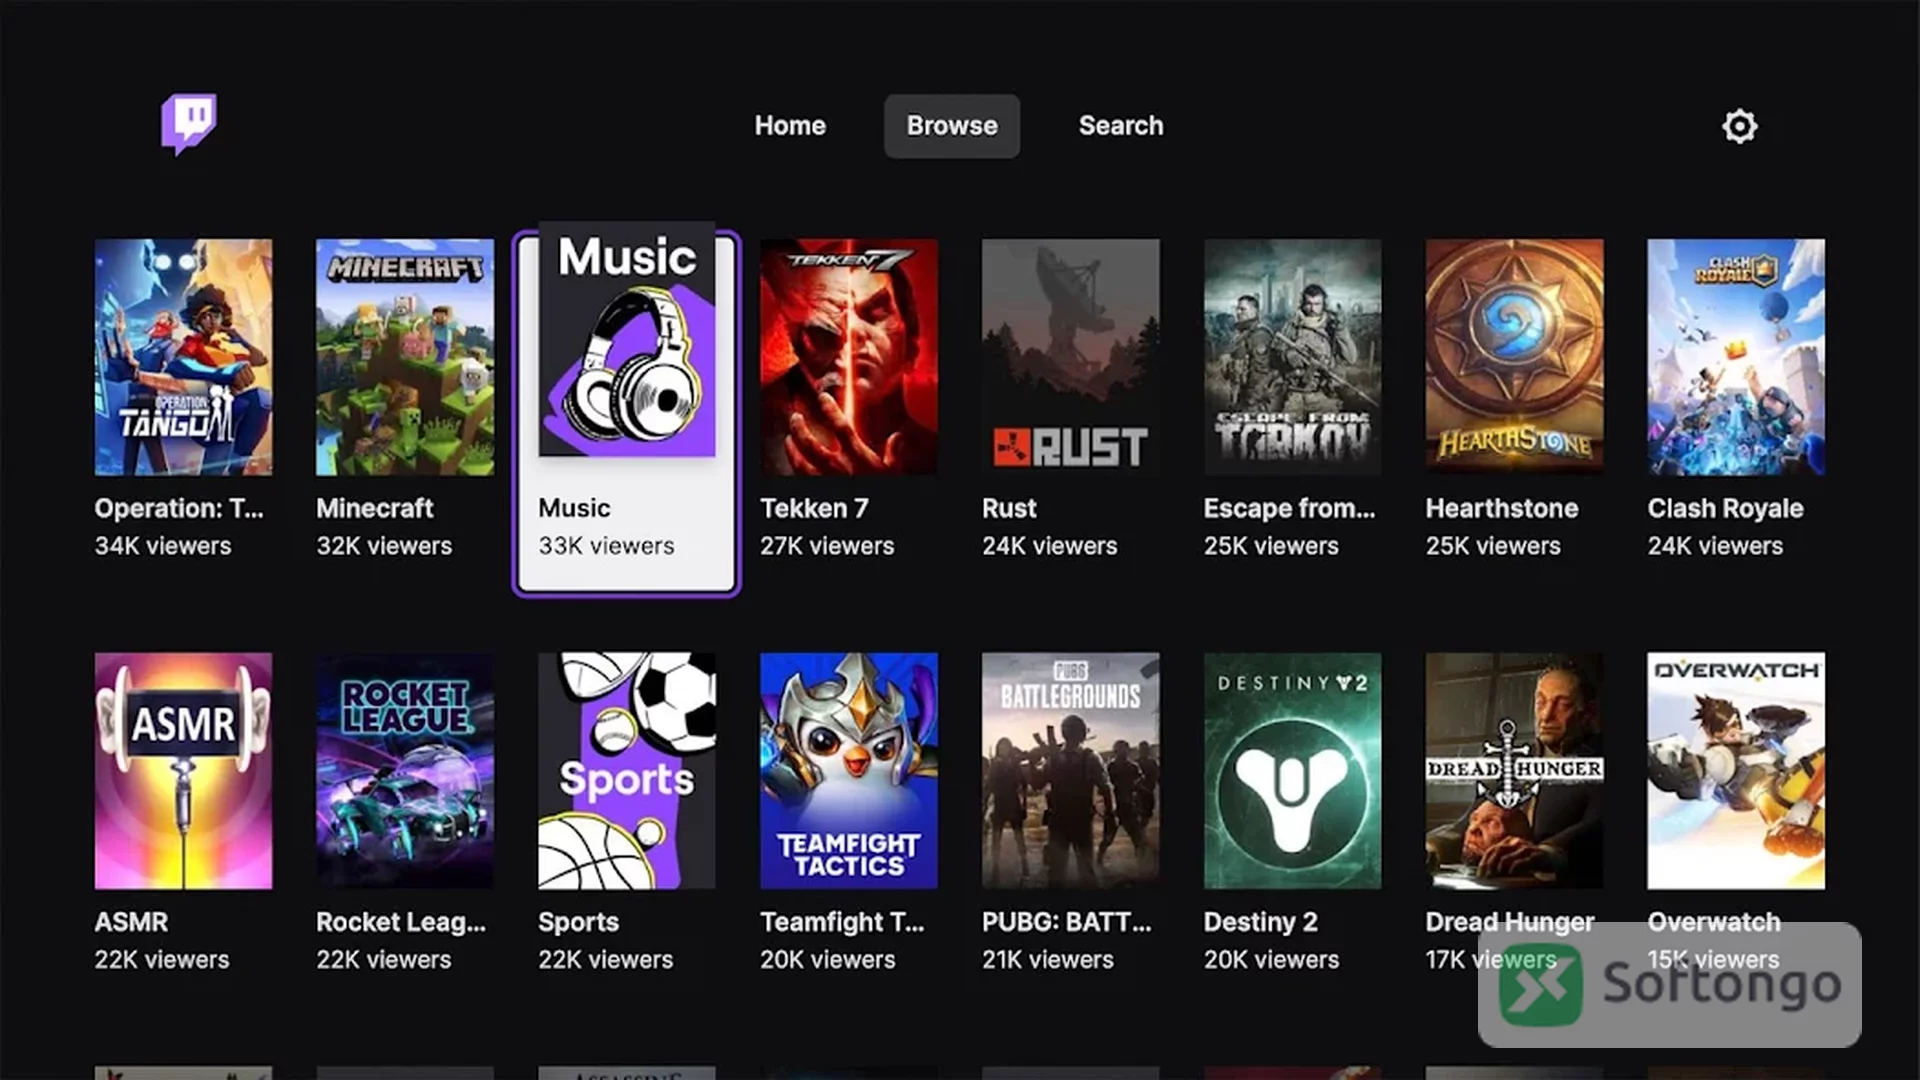Open the PUBG: Battlegrounds cover art
The width and height of the screenshot is (1920, 1080).
pos(1071,771)
